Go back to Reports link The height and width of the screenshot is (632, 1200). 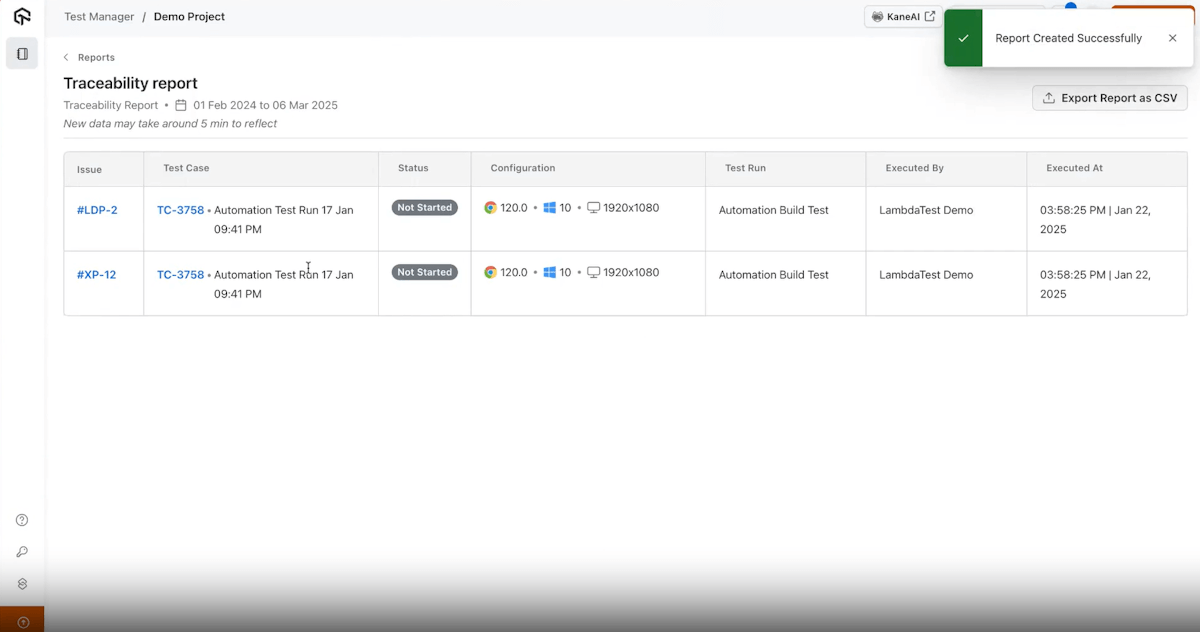pos(96,58)
